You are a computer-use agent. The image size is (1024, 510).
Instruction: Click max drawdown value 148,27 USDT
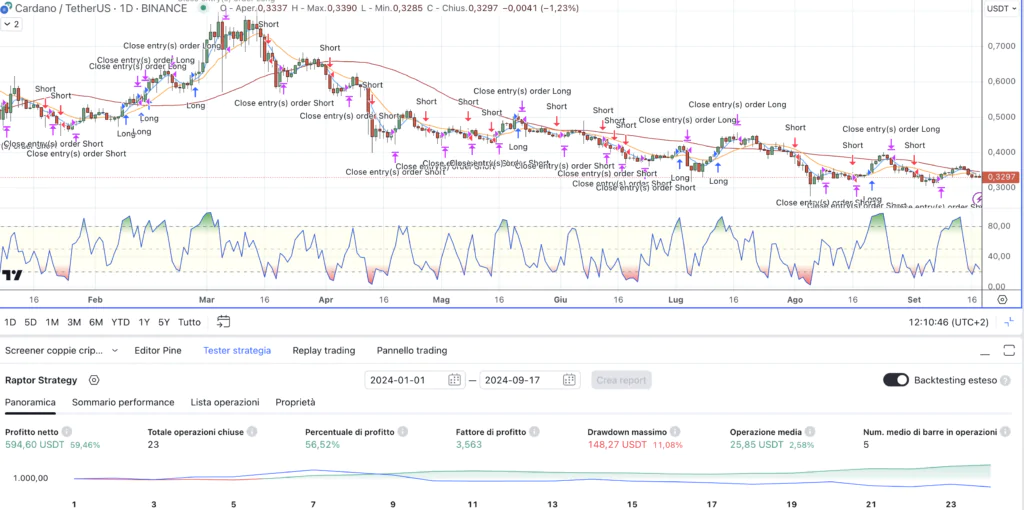(x=617, y=445)
